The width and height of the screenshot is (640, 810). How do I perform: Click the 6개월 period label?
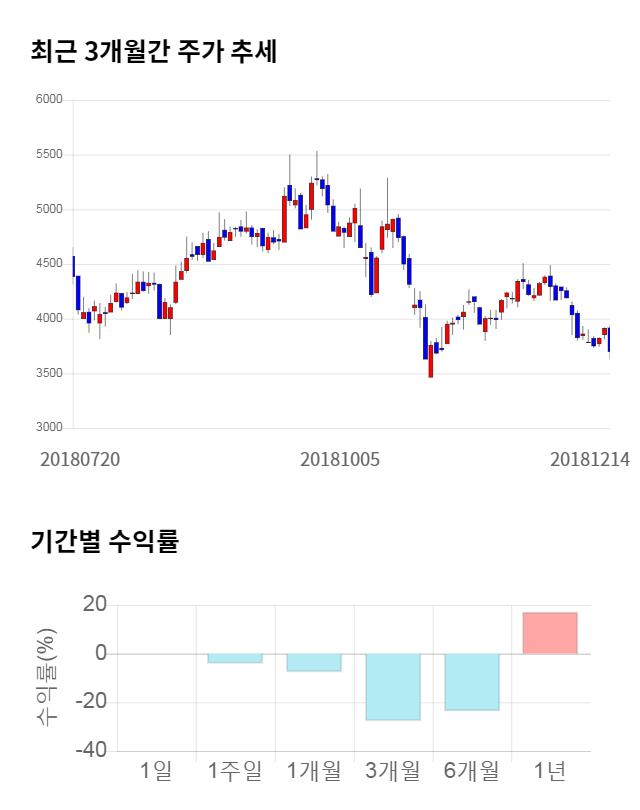(x=471, y=771)
